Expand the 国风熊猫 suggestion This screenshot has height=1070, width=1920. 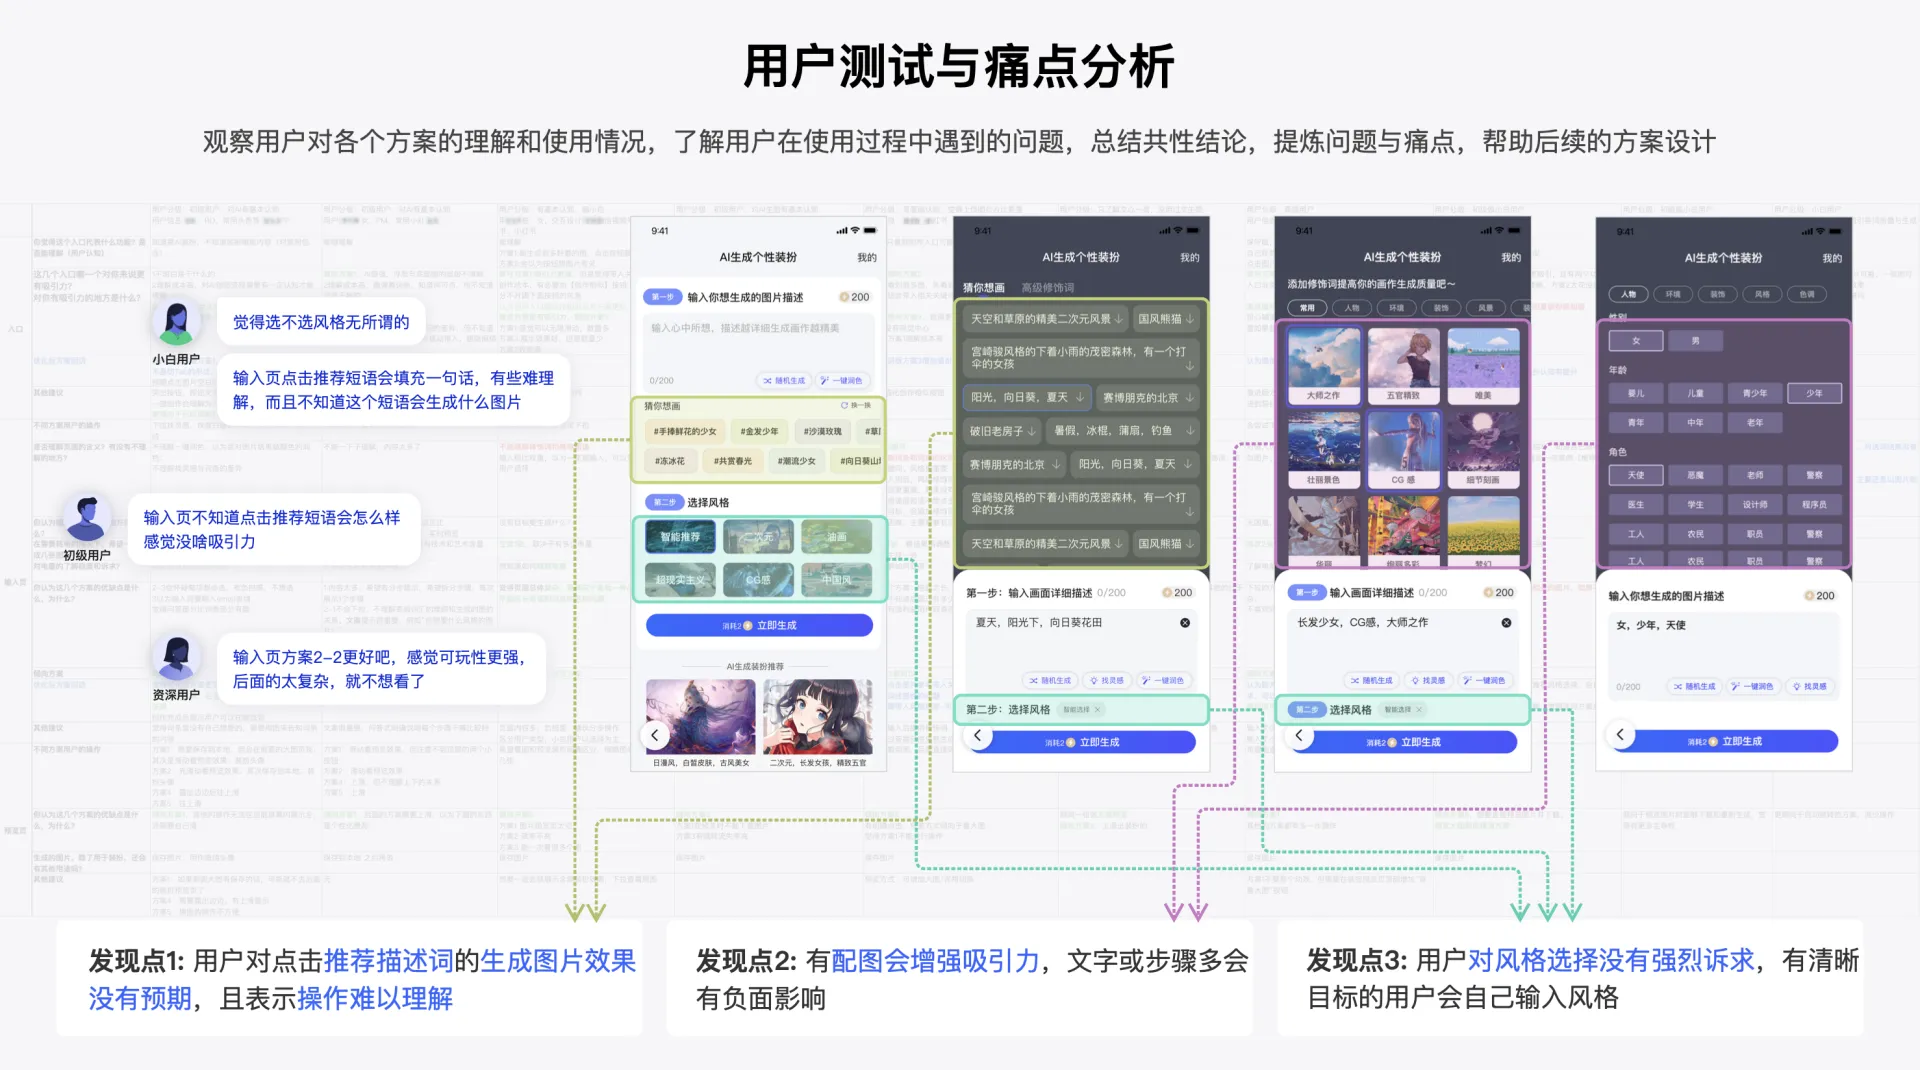(x=1166, y=318)
